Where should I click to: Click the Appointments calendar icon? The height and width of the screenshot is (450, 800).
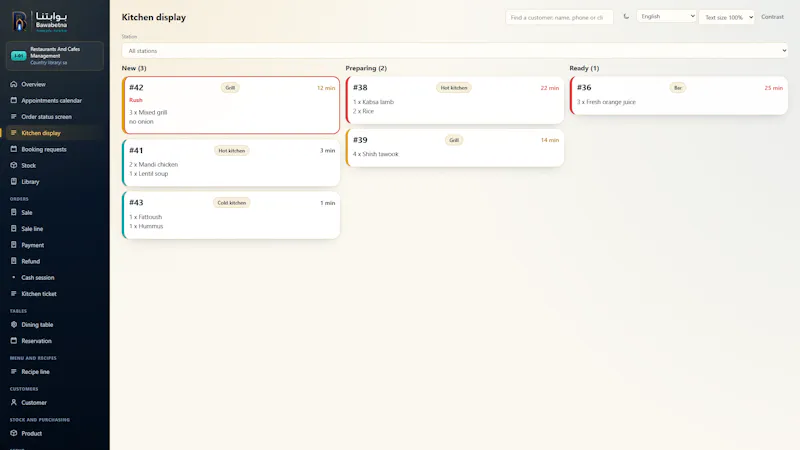point(14,101)
